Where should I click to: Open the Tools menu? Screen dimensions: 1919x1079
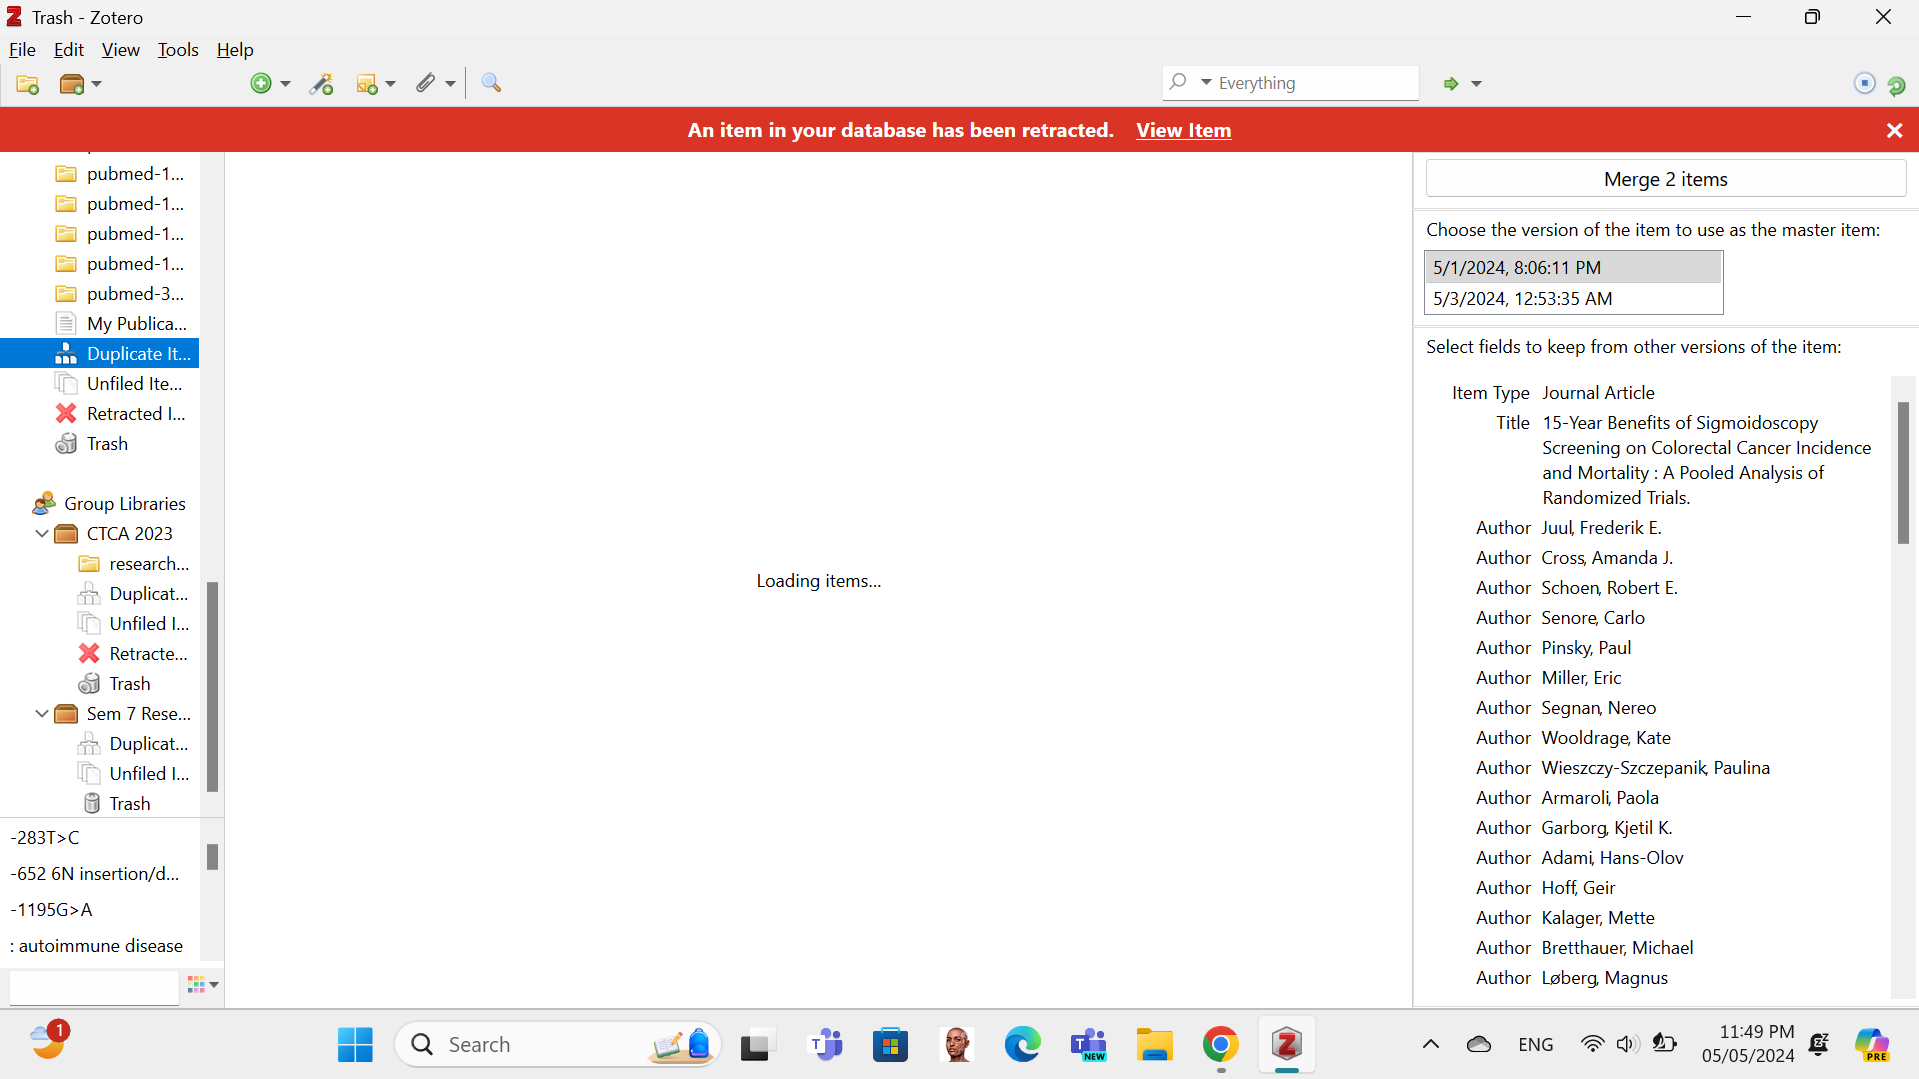point(178,49)
